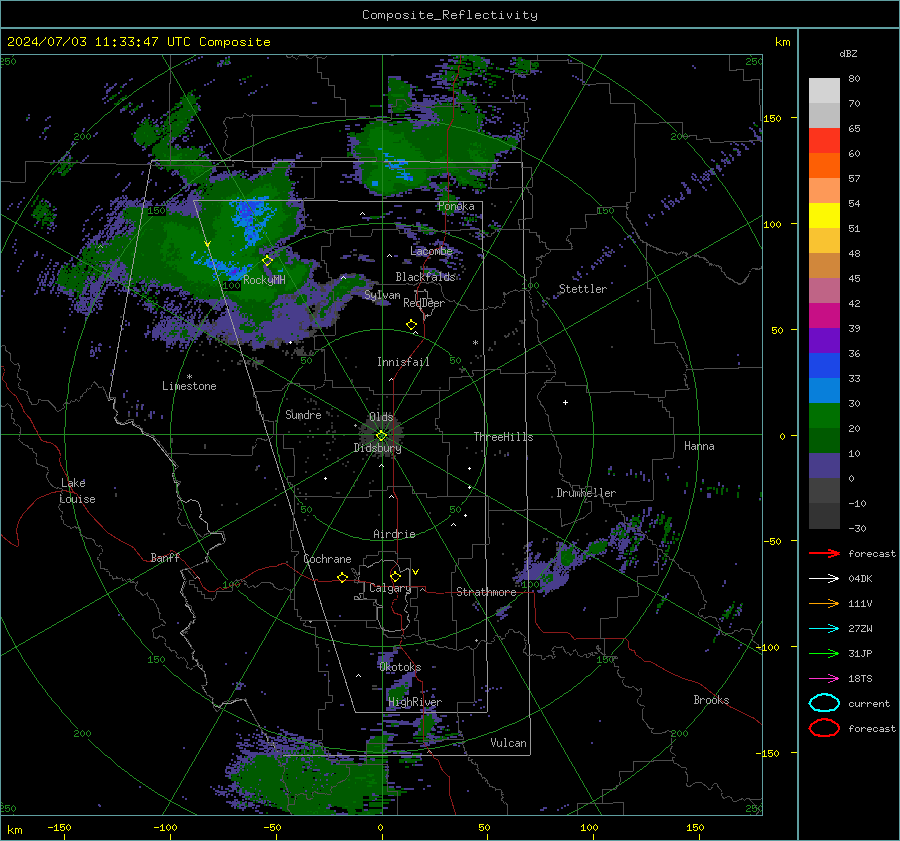Click the Limestone label
Screen dimensions: 900x841
tap(189, 386)
